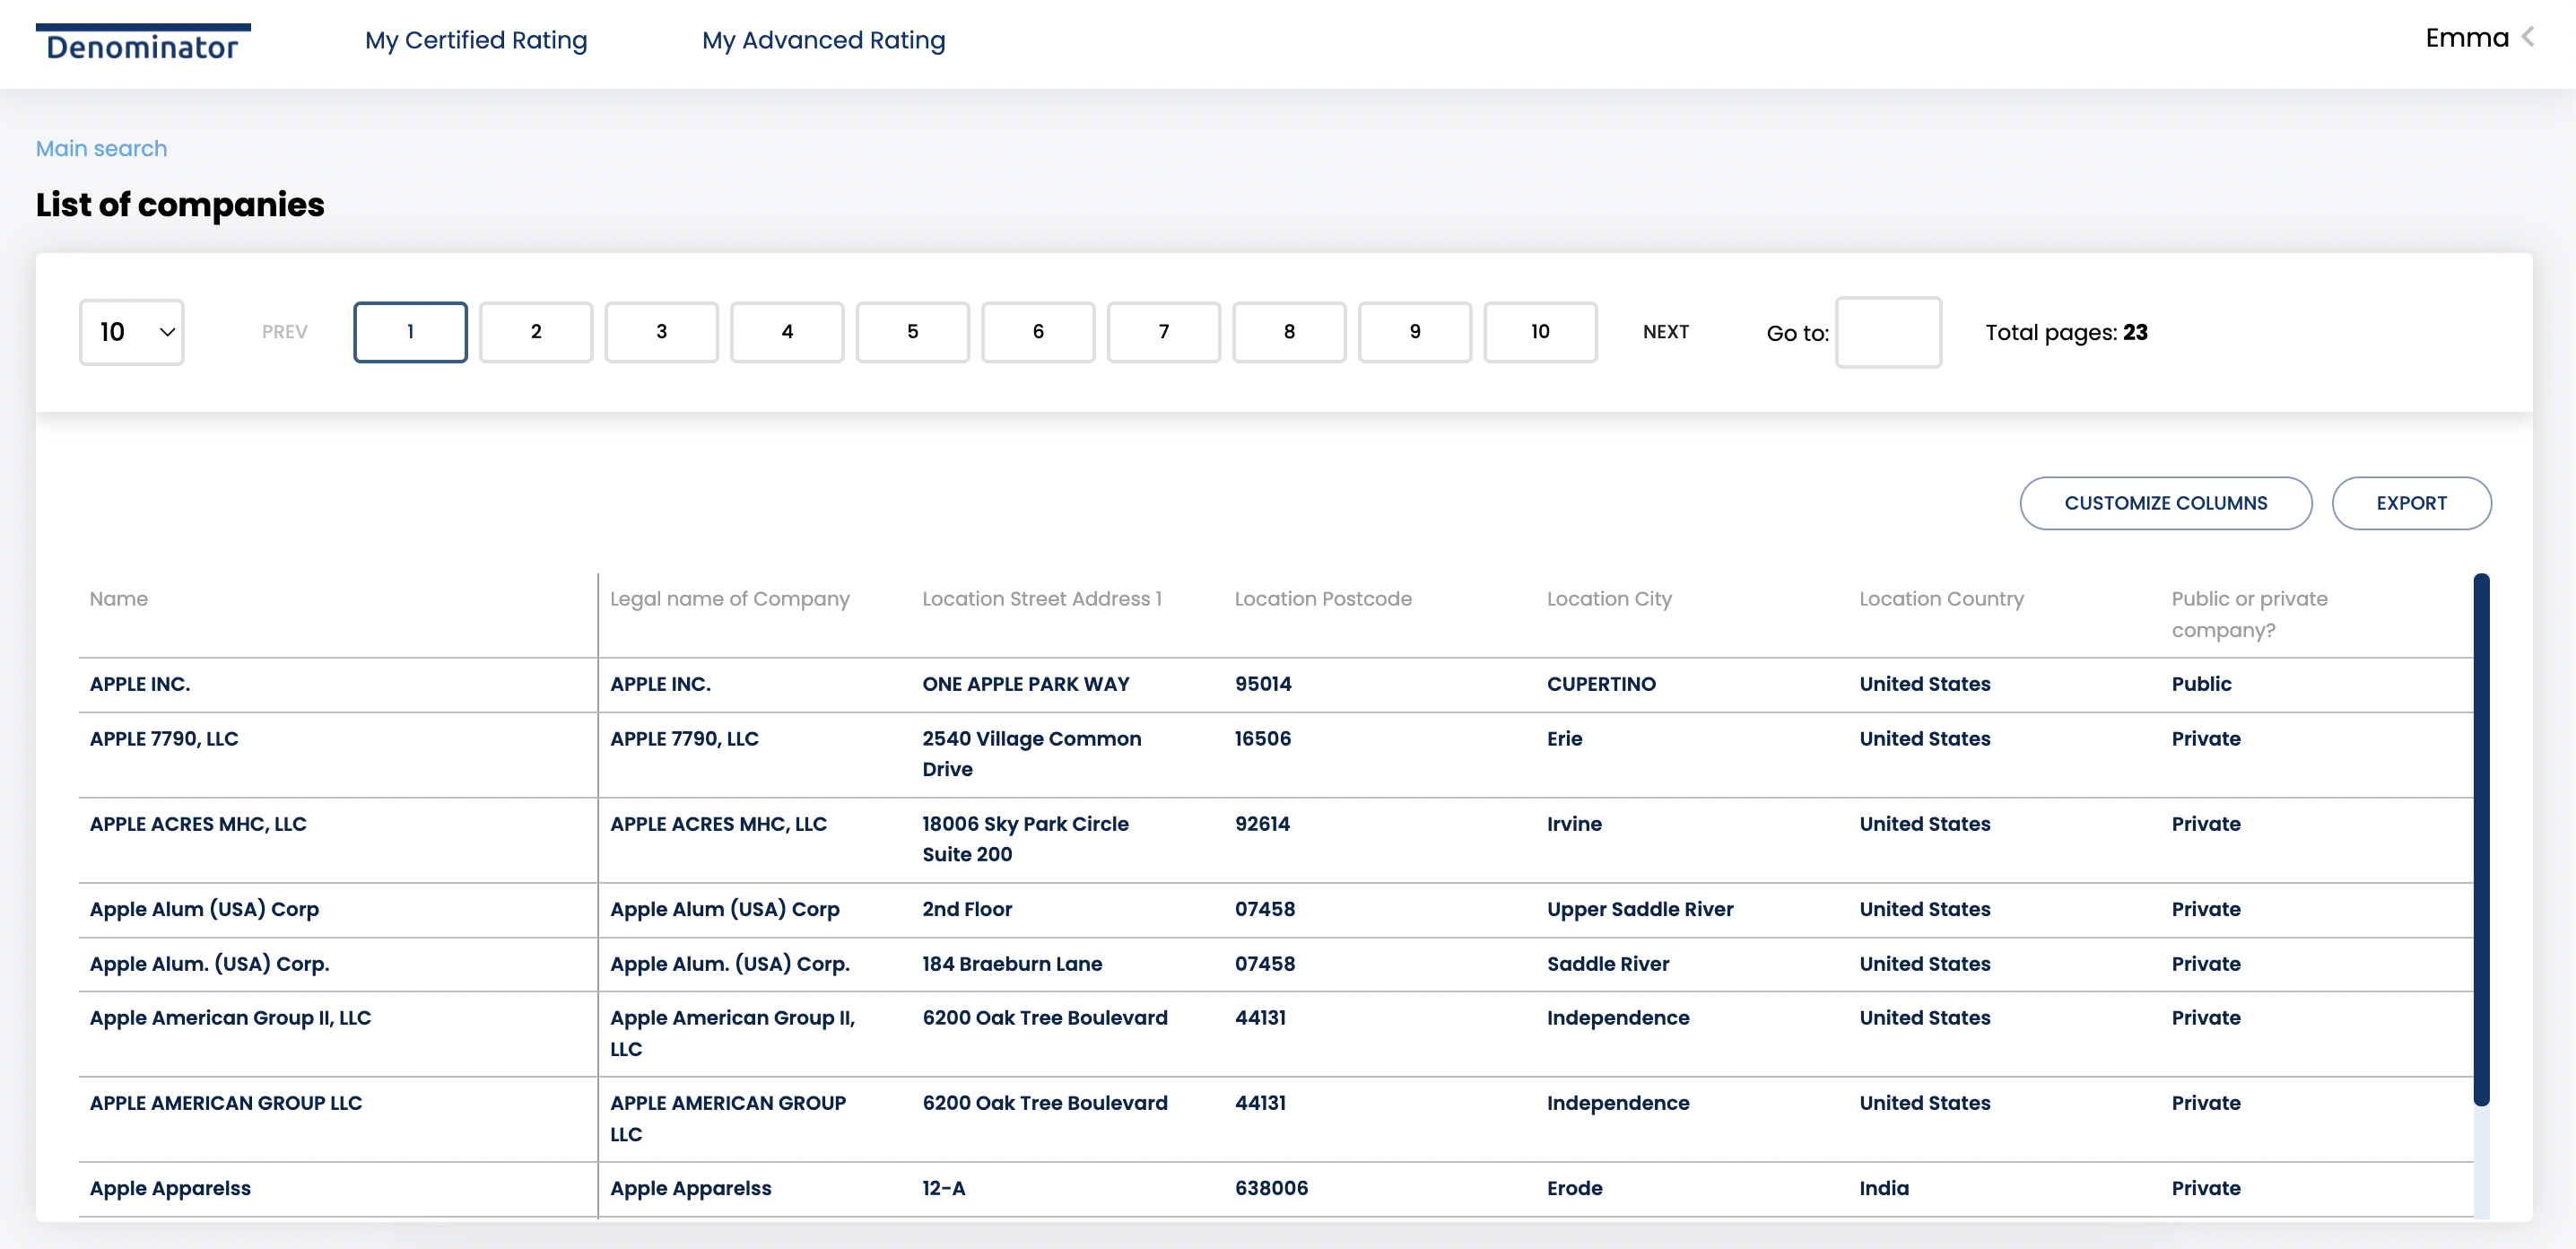Image resolution: width=2576 pixels, height=1249 pixels.
Task: Open My Certified Rating menu
Action: [x=476, y=40]
